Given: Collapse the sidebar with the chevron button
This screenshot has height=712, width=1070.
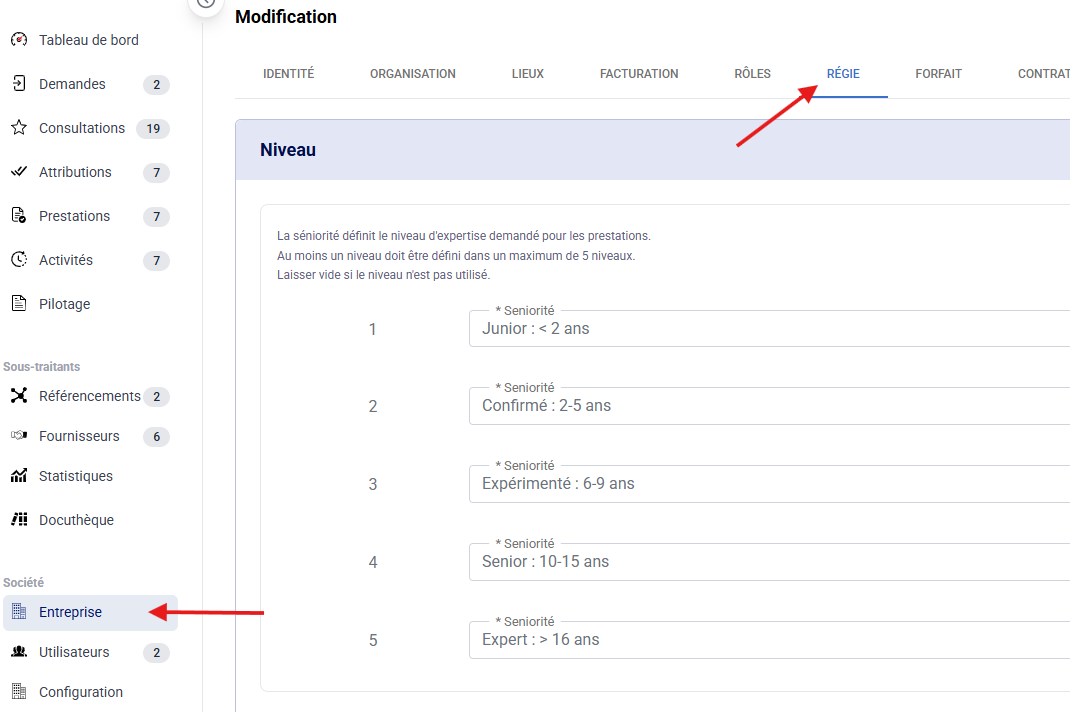Looking at the screenshot, I should point(206,3).
